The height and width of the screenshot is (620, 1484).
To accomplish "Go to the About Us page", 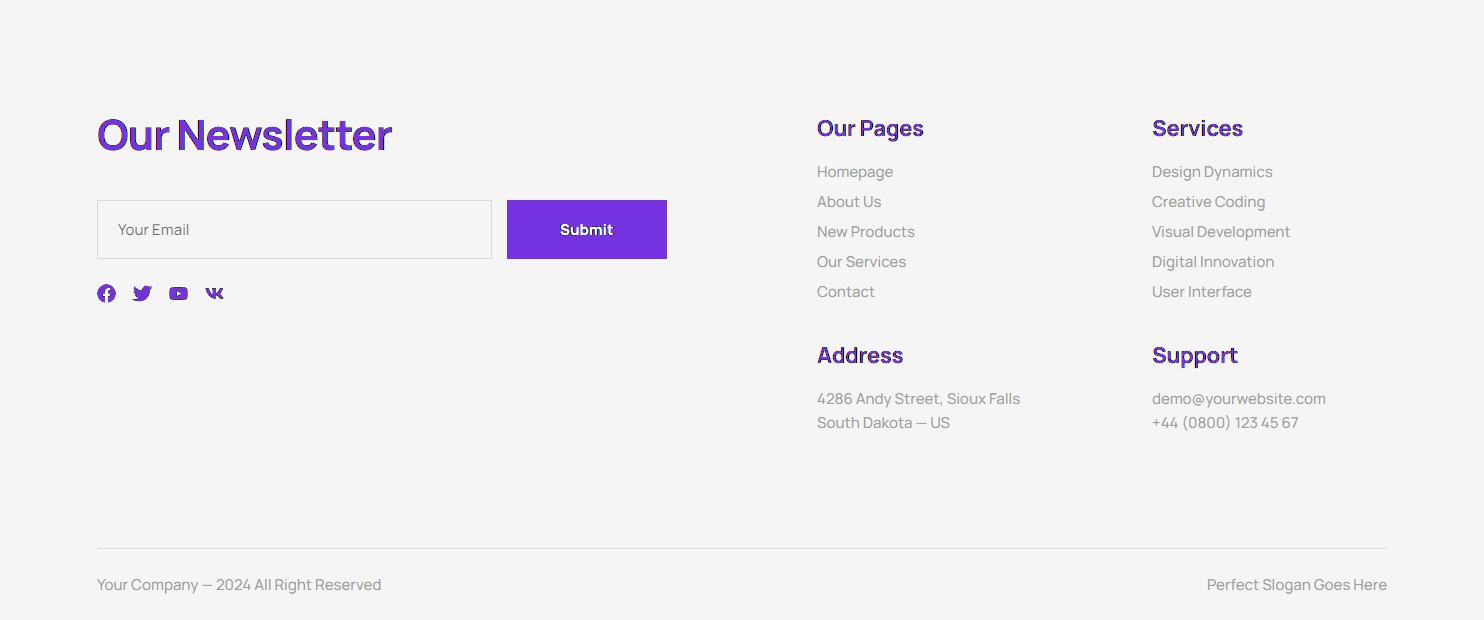I will pos(849,201).
